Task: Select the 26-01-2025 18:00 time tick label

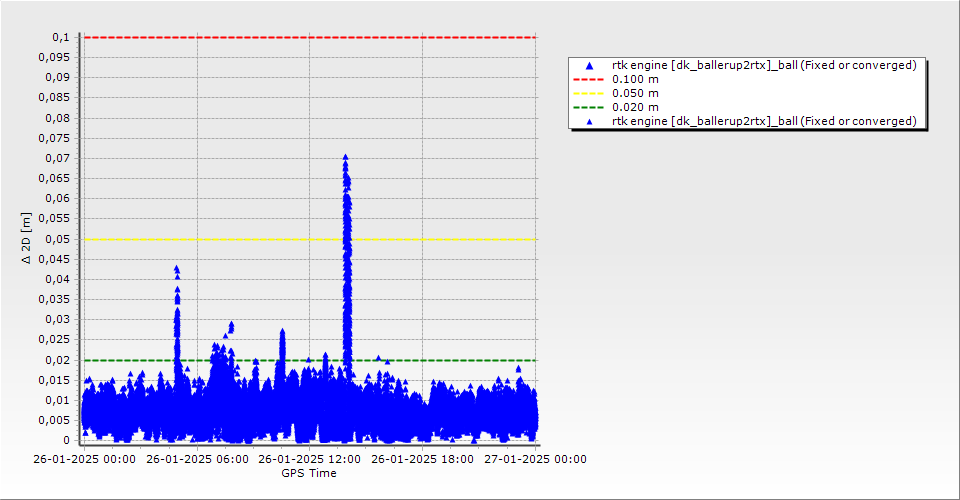Action: click(x=422, y=459)
